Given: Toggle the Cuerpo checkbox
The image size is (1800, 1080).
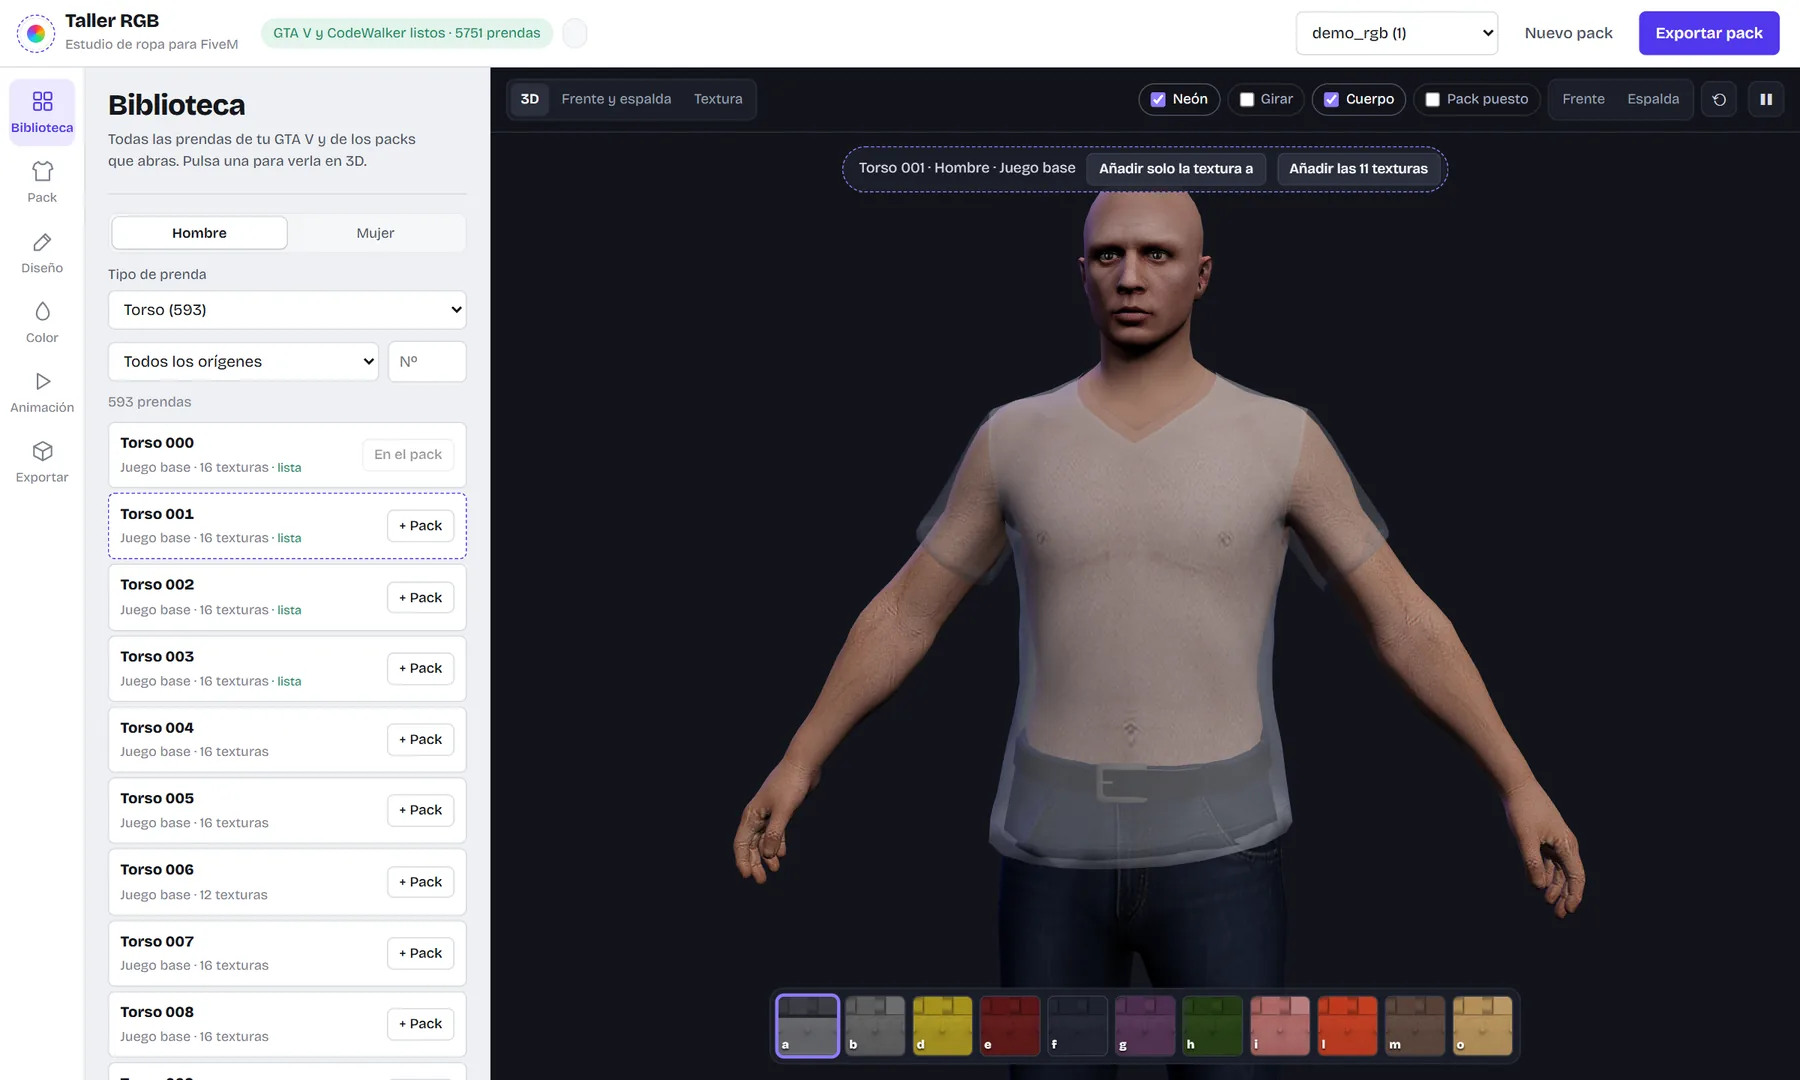Looking at the screenshot, I should [1331, 99].
